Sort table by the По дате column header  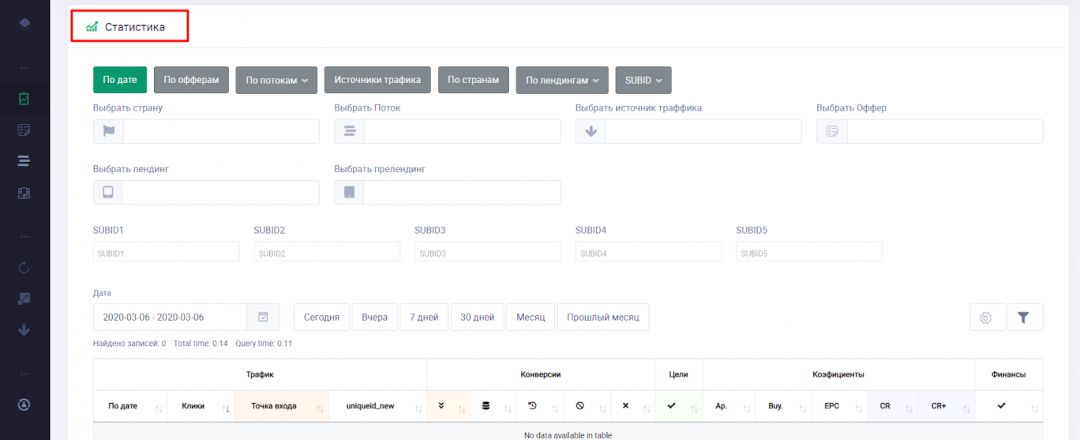[130, 406]
